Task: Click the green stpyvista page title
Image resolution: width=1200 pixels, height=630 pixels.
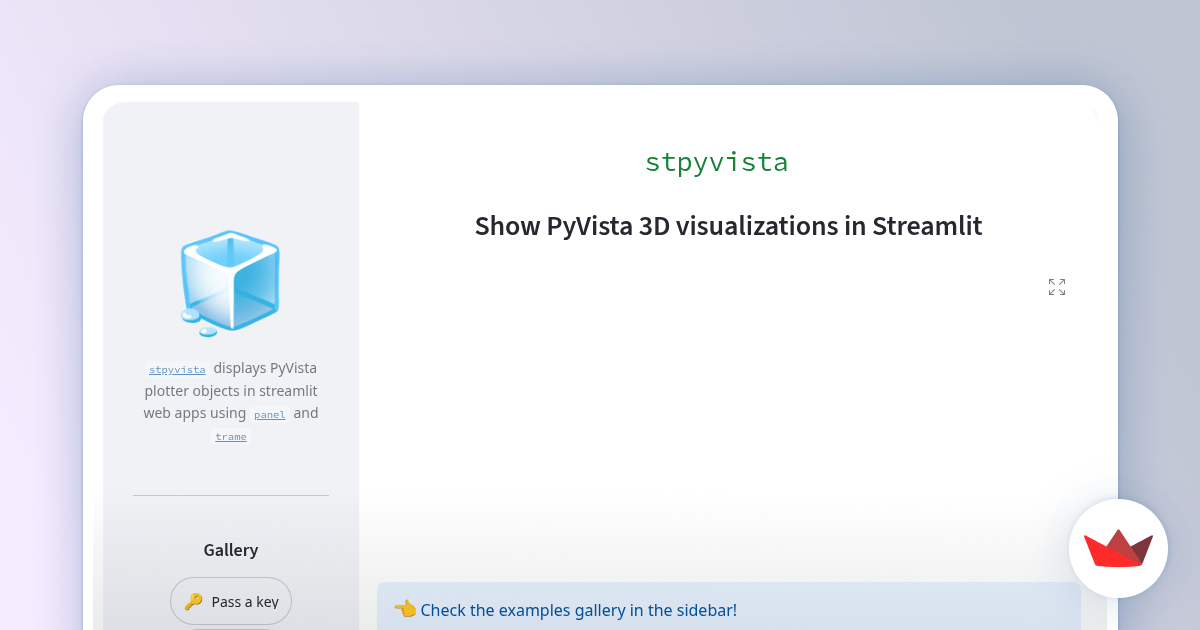Action: [716, 161]
